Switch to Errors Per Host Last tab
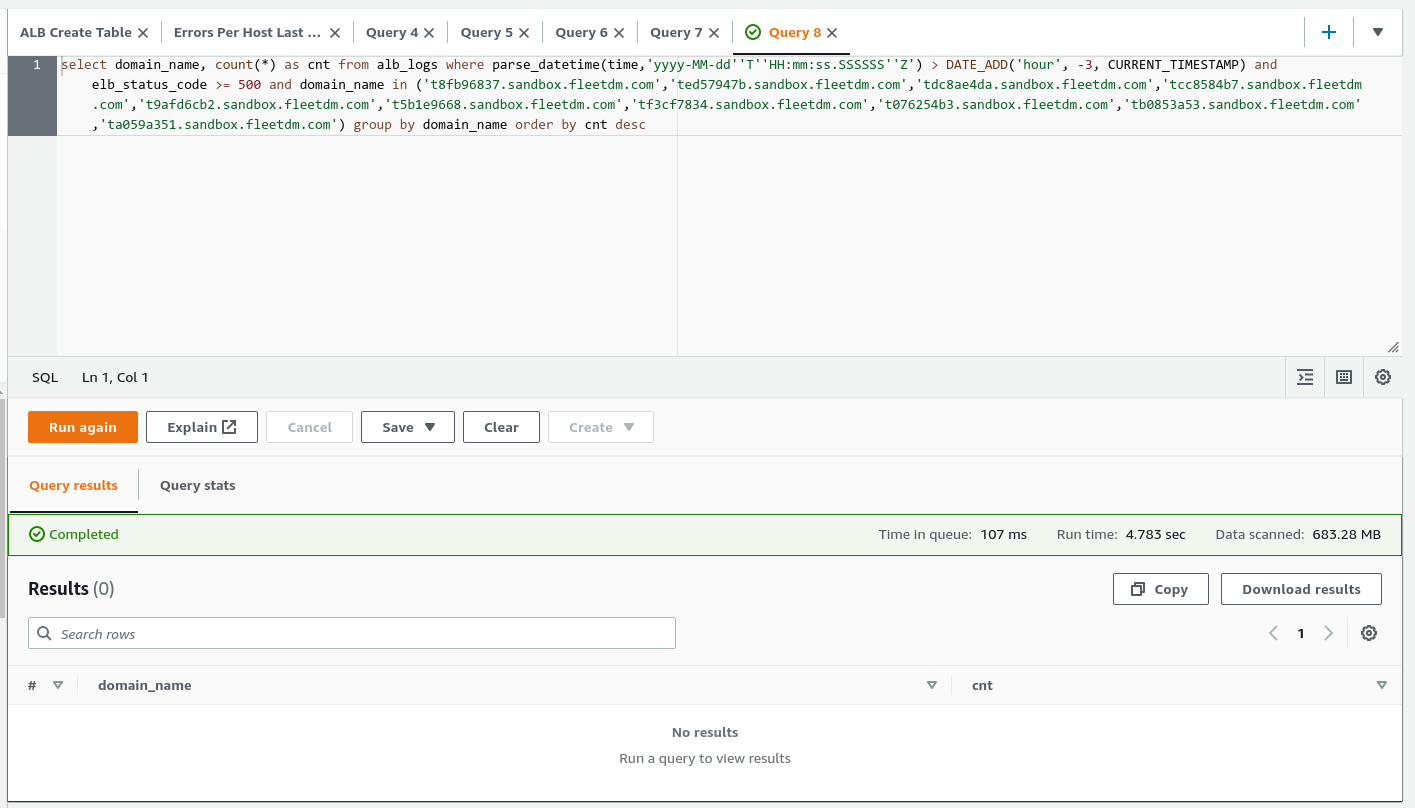The image size is (1415, 808). pyautogui.click(x=247, y=33)
